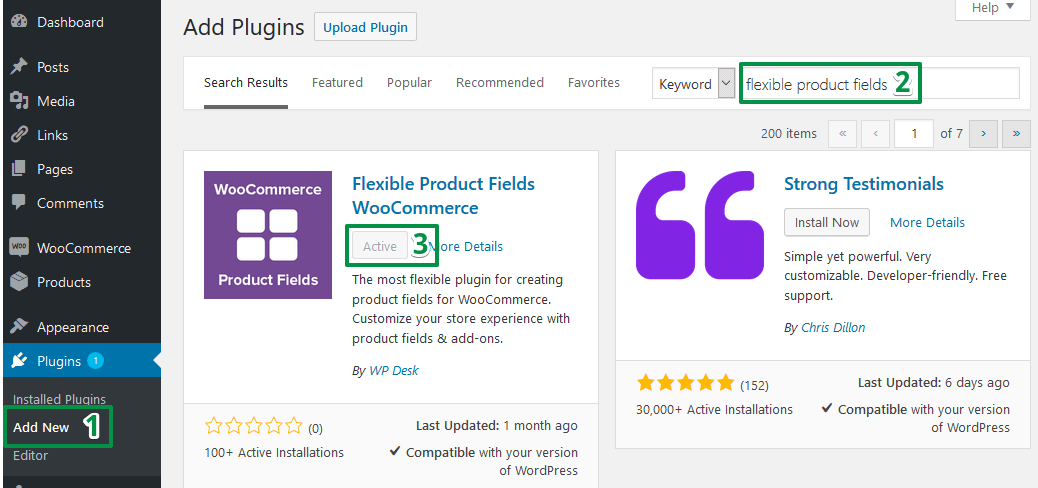
Task: Click the "200 items" count text
Action: coord(789,134)
